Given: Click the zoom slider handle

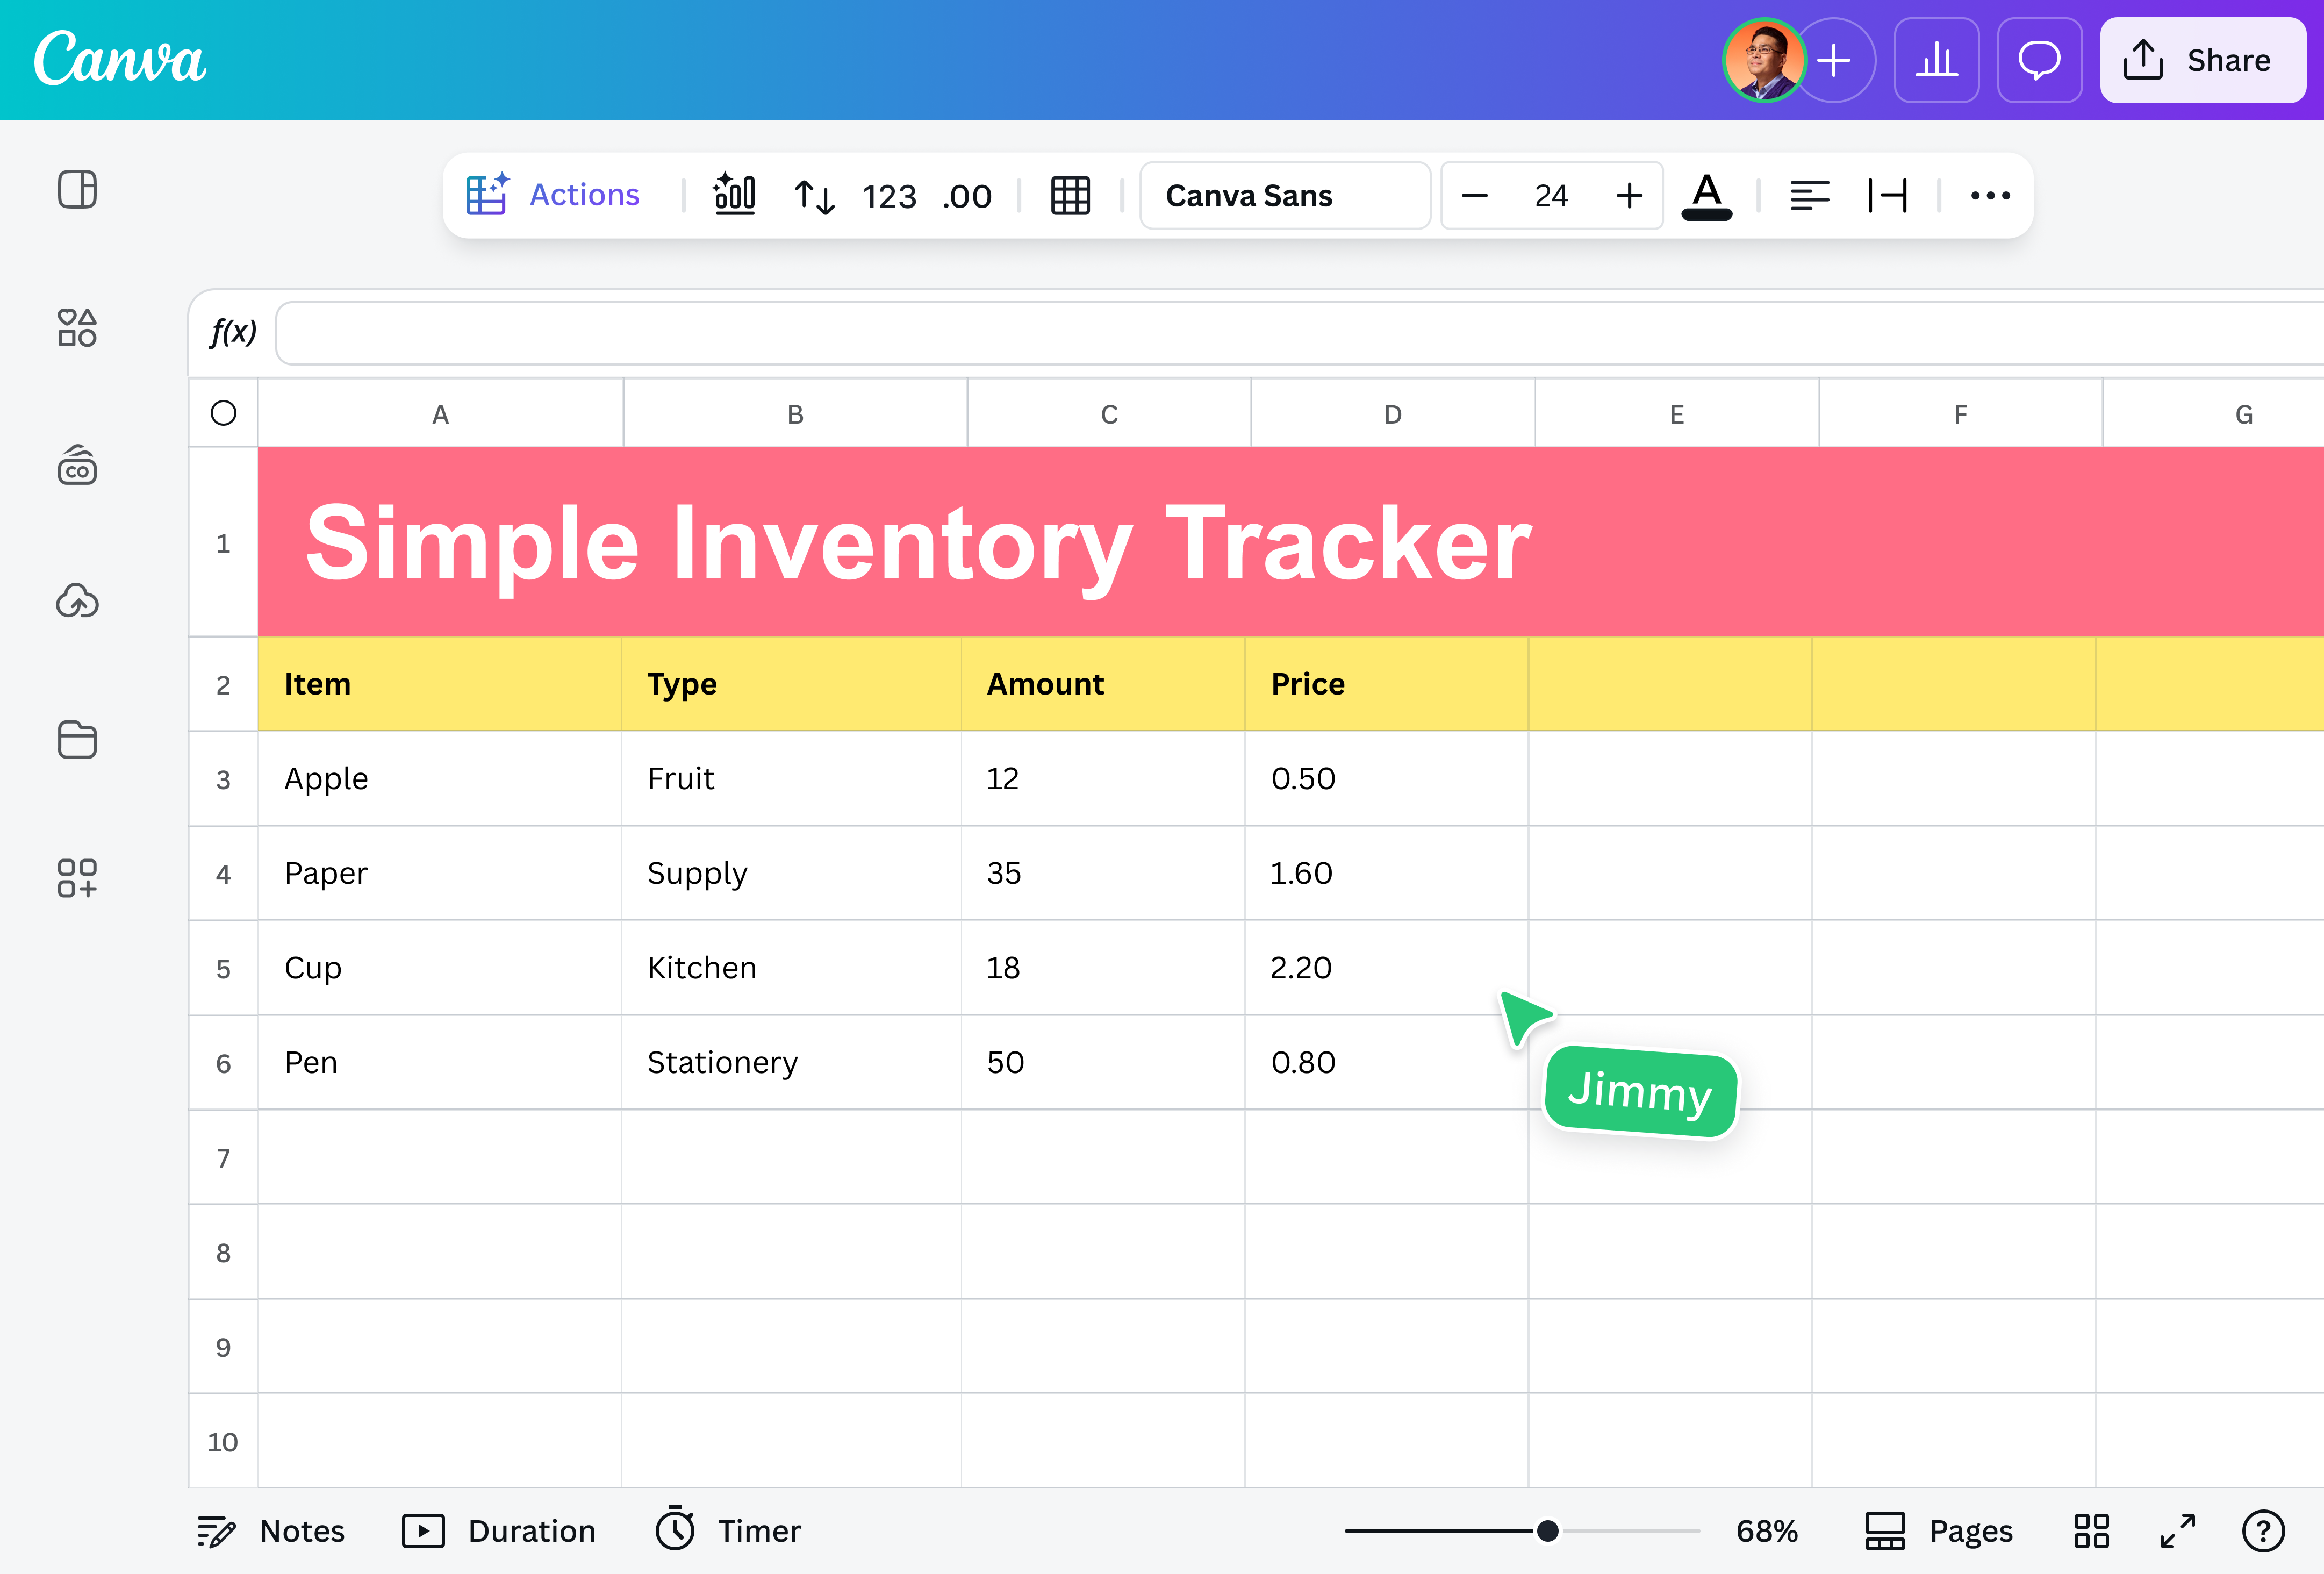Looking at the screenshot, I should (x=1547, y=1530).
